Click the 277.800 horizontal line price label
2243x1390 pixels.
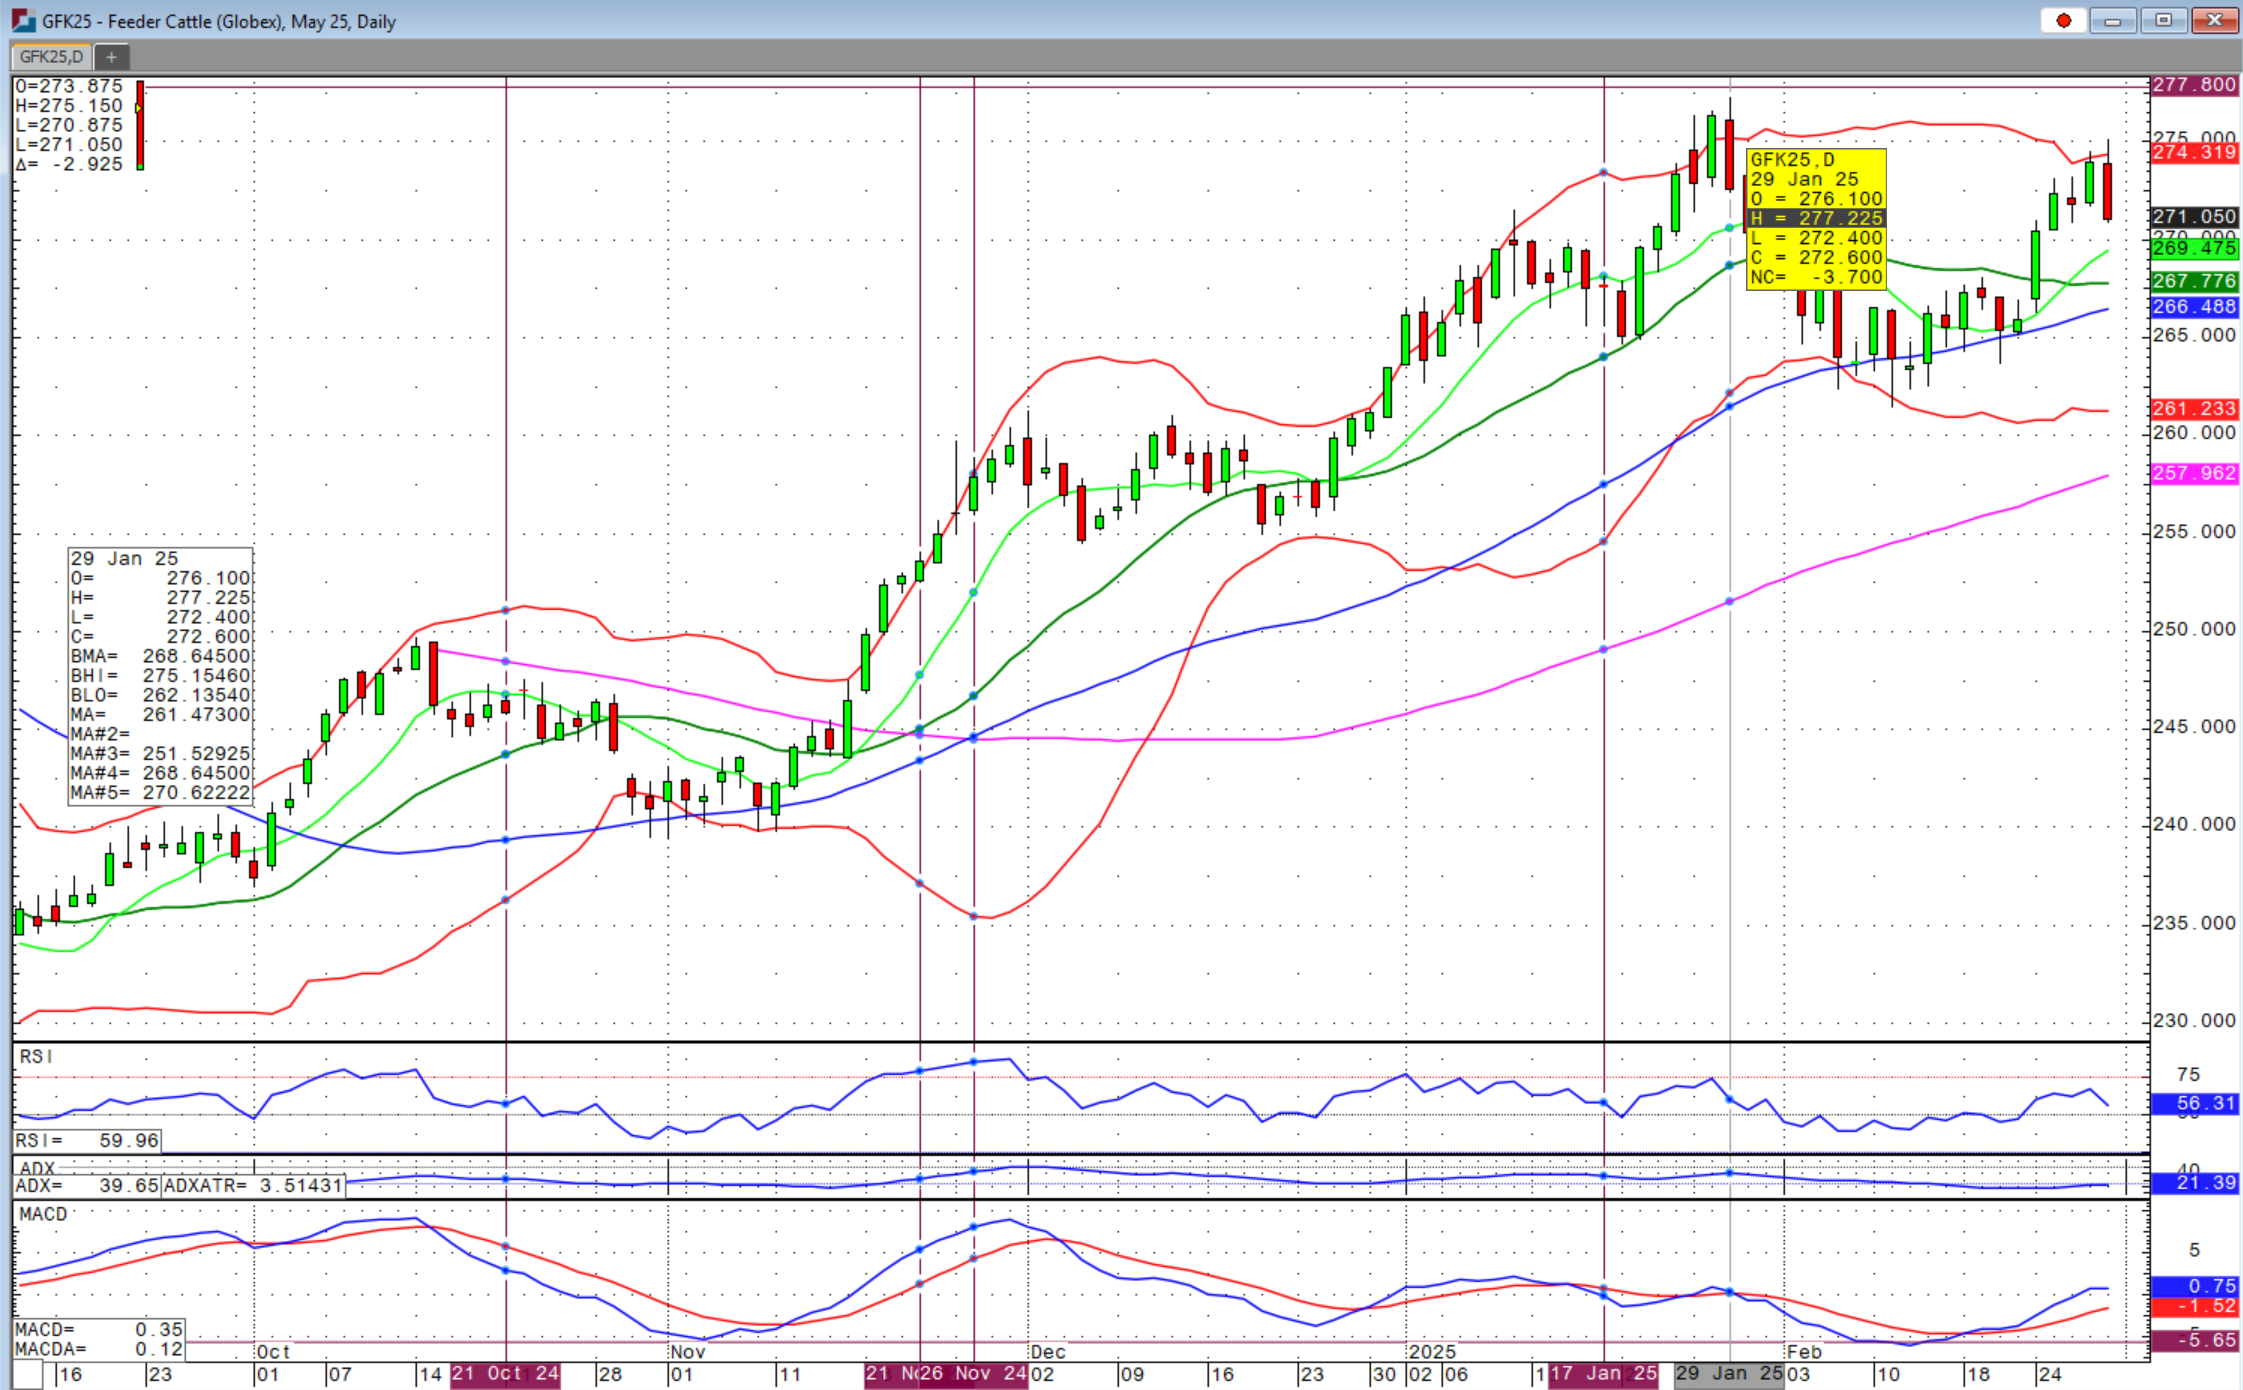tap(2194, 85)
